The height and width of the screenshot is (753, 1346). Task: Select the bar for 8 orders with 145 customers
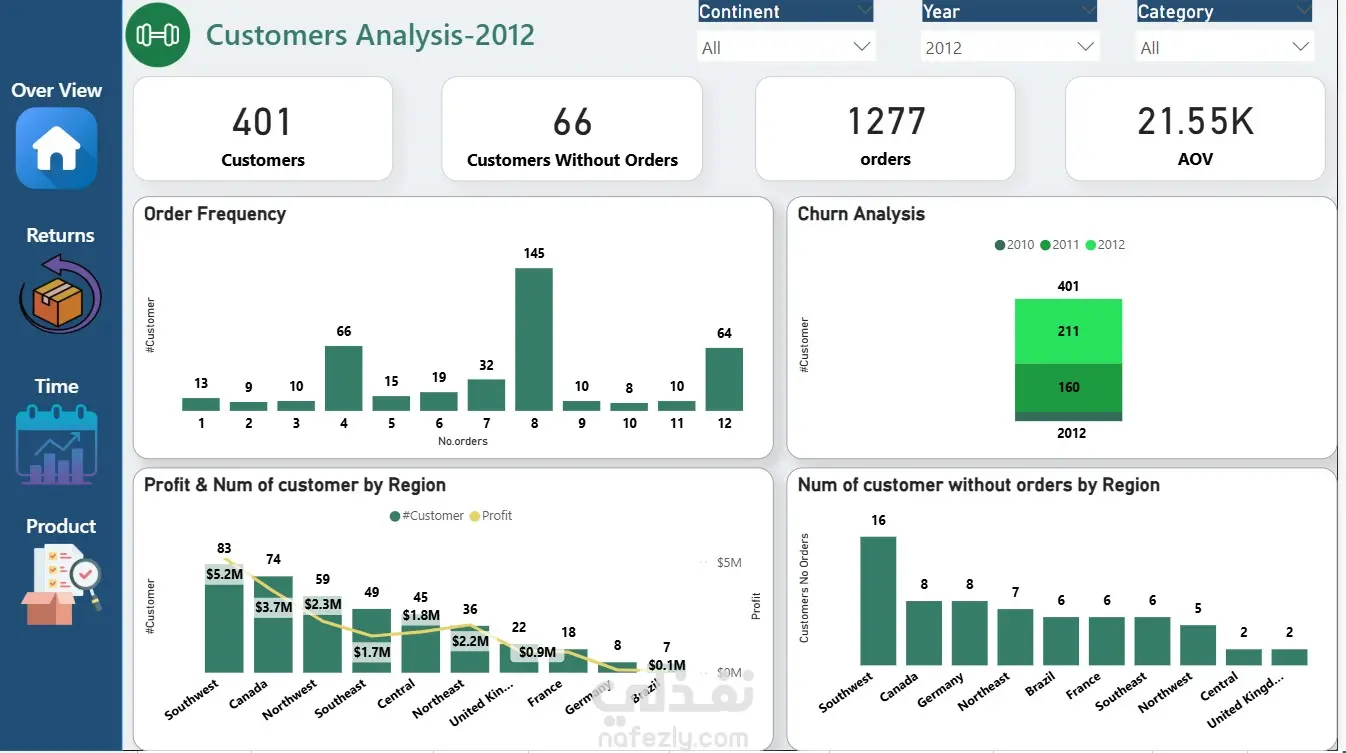pos(534,339)
